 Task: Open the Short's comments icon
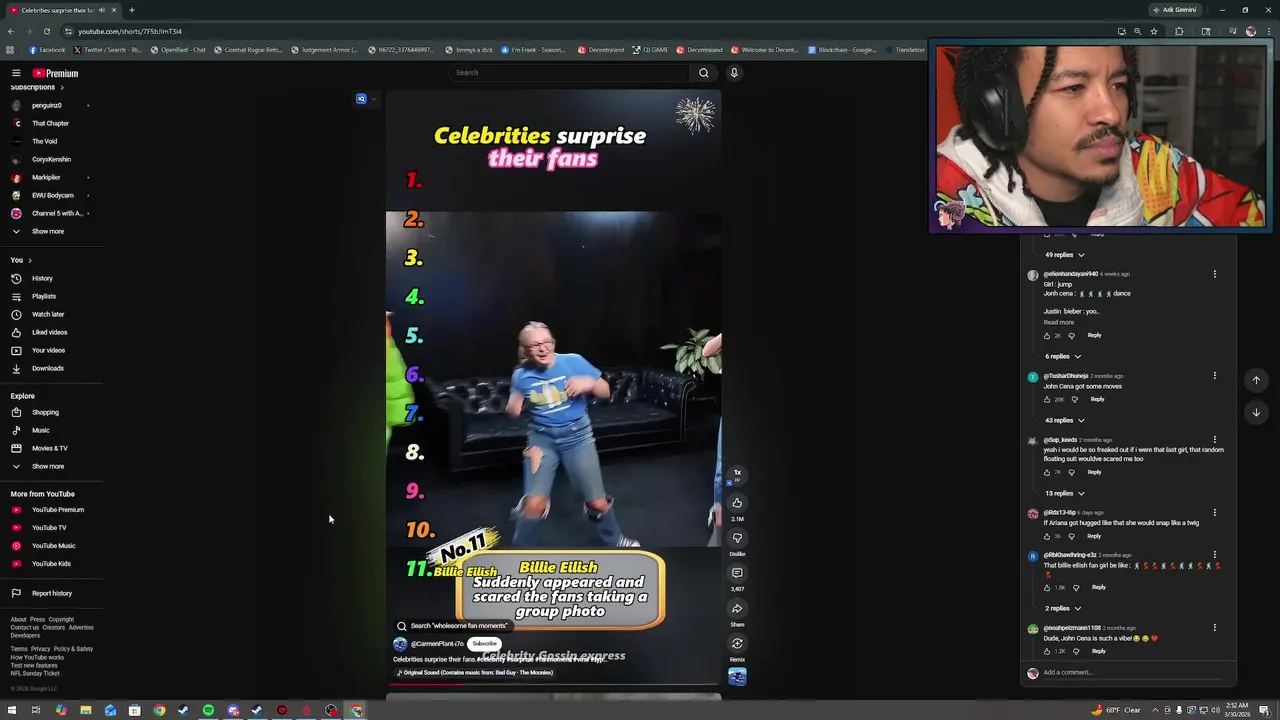coord(737,573)
